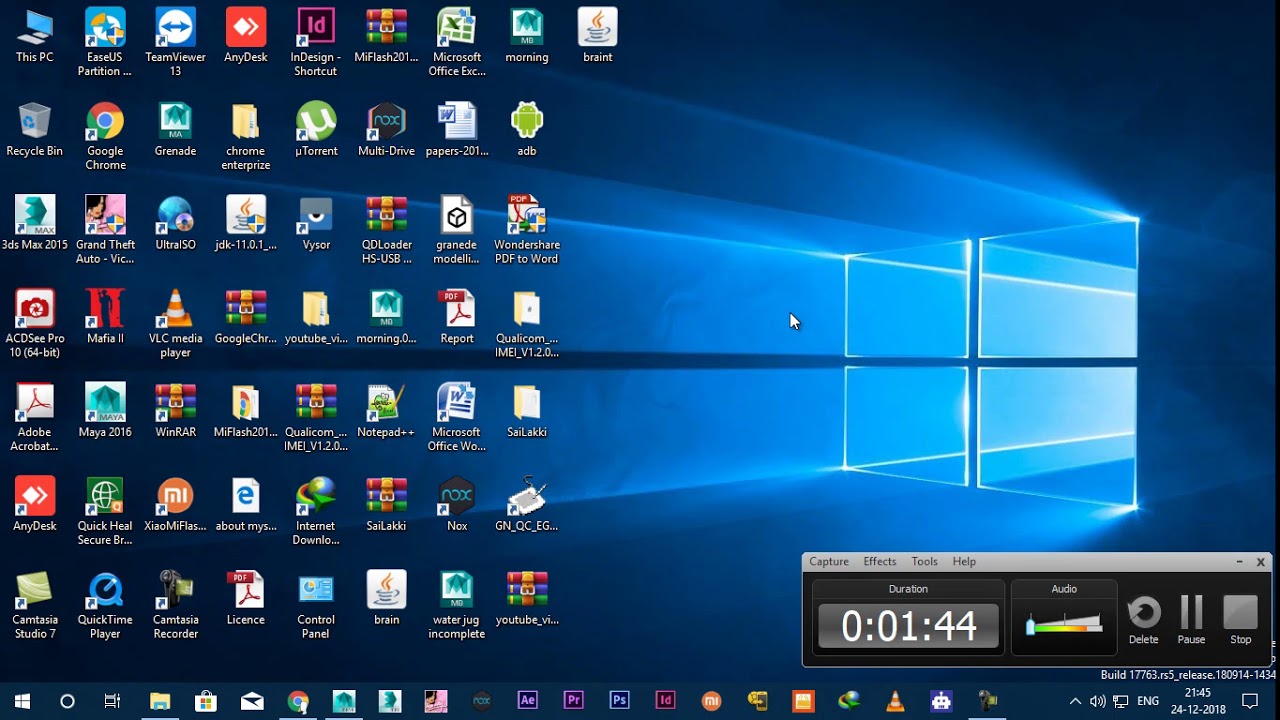Select the 3ds Max 2015 shortcut
1280x720 pixels.
[35, 224]
